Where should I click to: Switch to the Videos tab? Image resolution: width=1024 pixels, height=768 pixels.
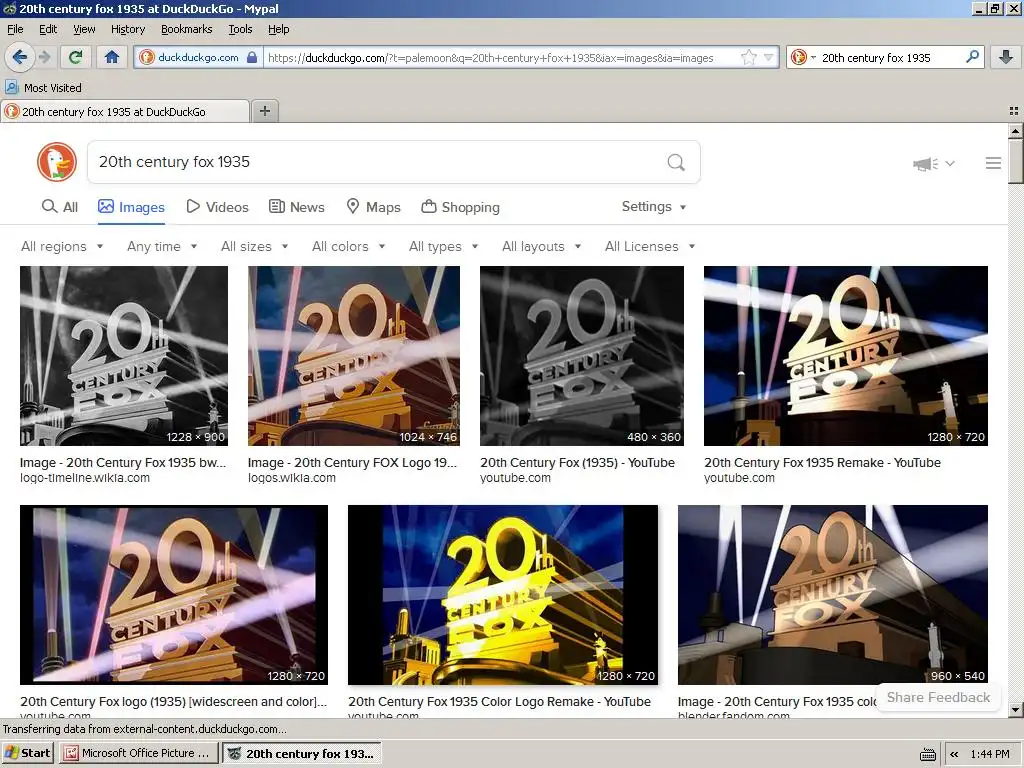tap(217, 207)
